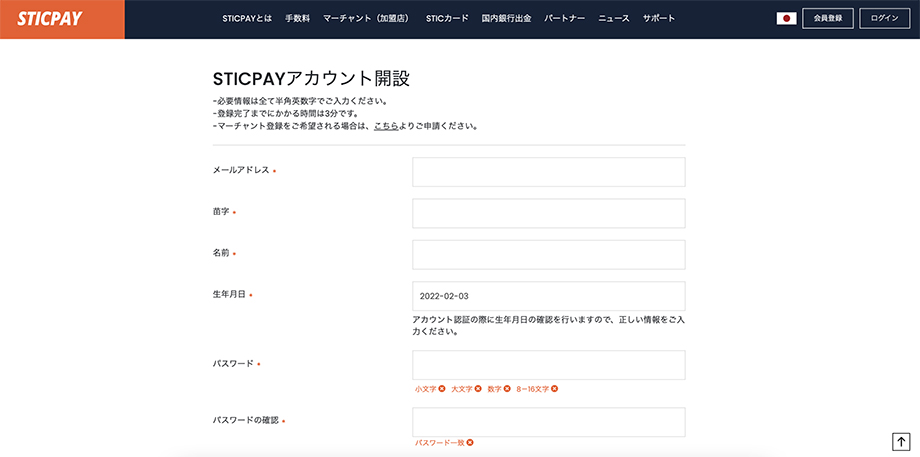The image size is (920, 457).
Task: Click the 8~16文字 requirement indicator
Action: click(537, 389)
